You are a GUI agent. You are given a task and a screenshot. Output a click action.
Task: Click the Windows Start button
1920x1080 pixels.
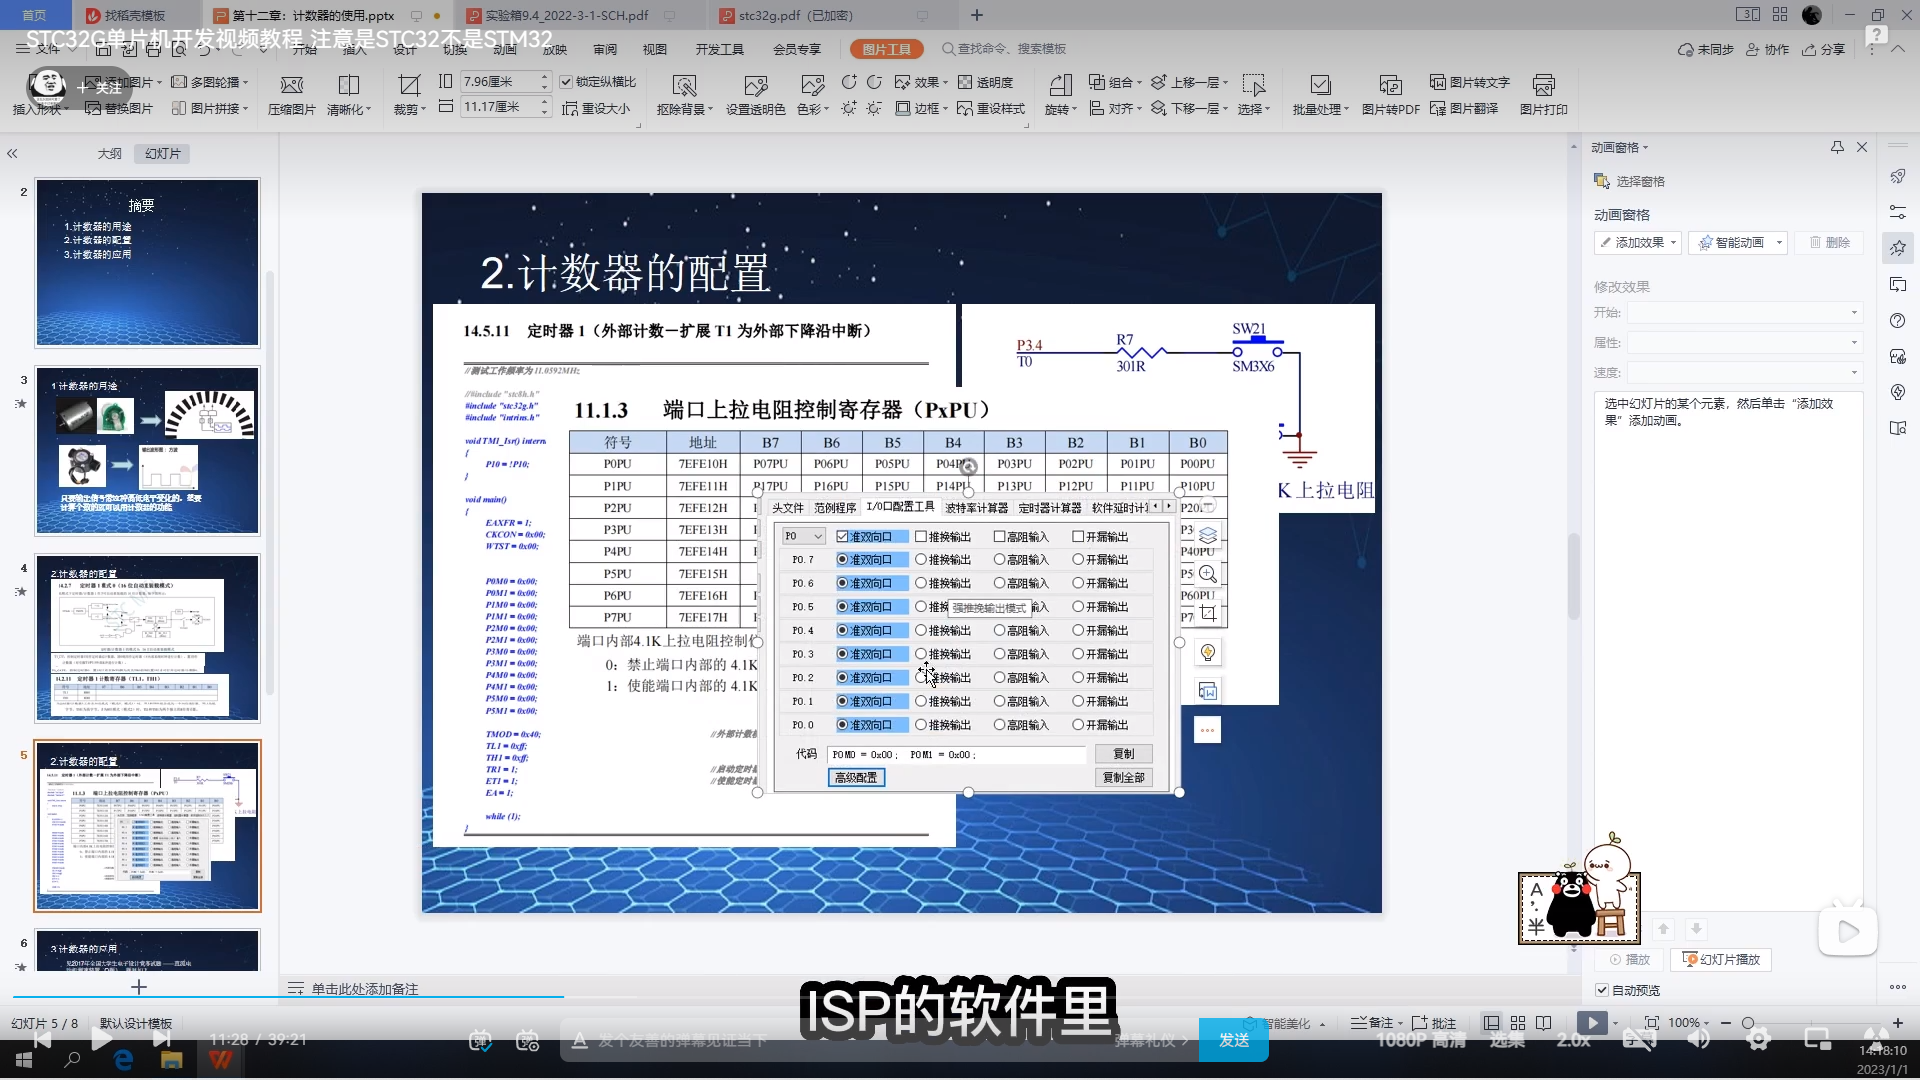coord(24,1060)
